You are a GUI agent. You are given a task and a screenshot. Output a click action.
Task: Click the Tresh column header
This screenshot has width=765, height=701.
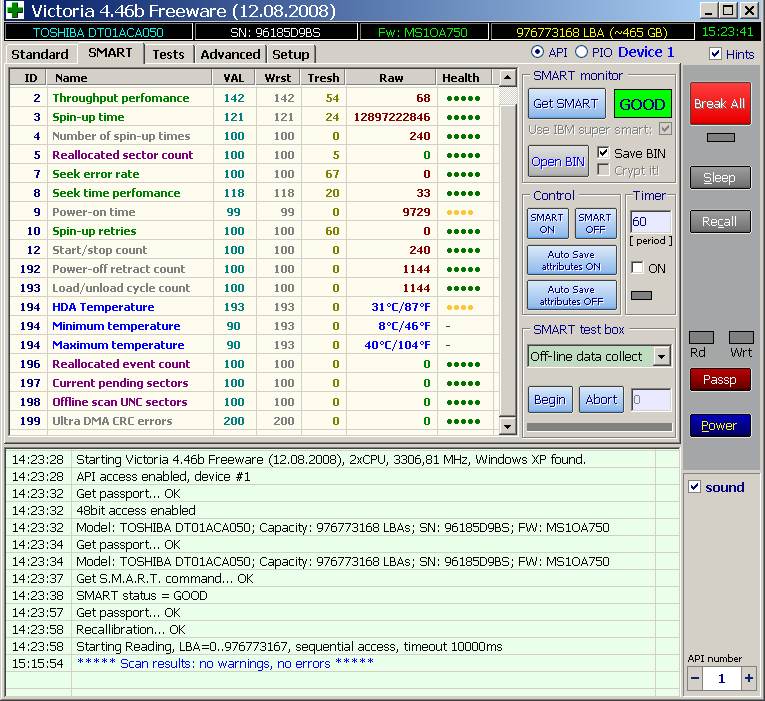(x=323, y=78)
